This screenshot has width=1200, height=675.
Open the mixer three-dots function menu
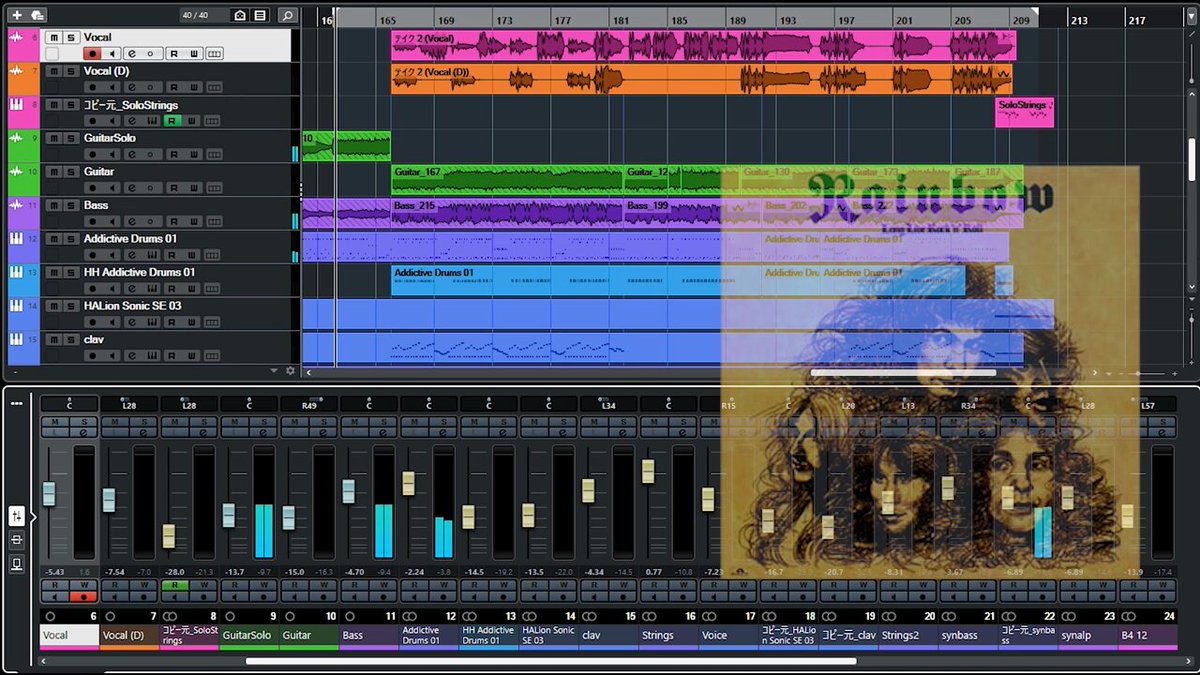pos(17,403)
